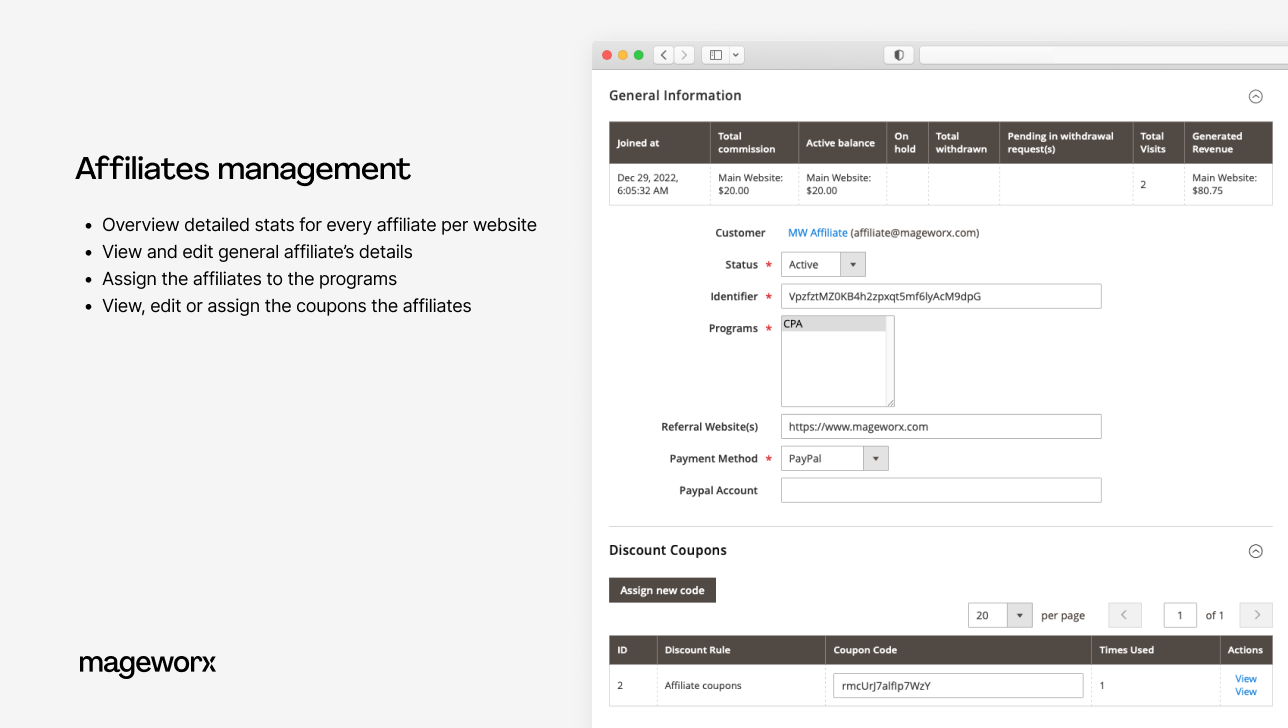Viewport: 1288px width, 728px height.
Task: Click the browser back arrow button
Action: point(664,55)
